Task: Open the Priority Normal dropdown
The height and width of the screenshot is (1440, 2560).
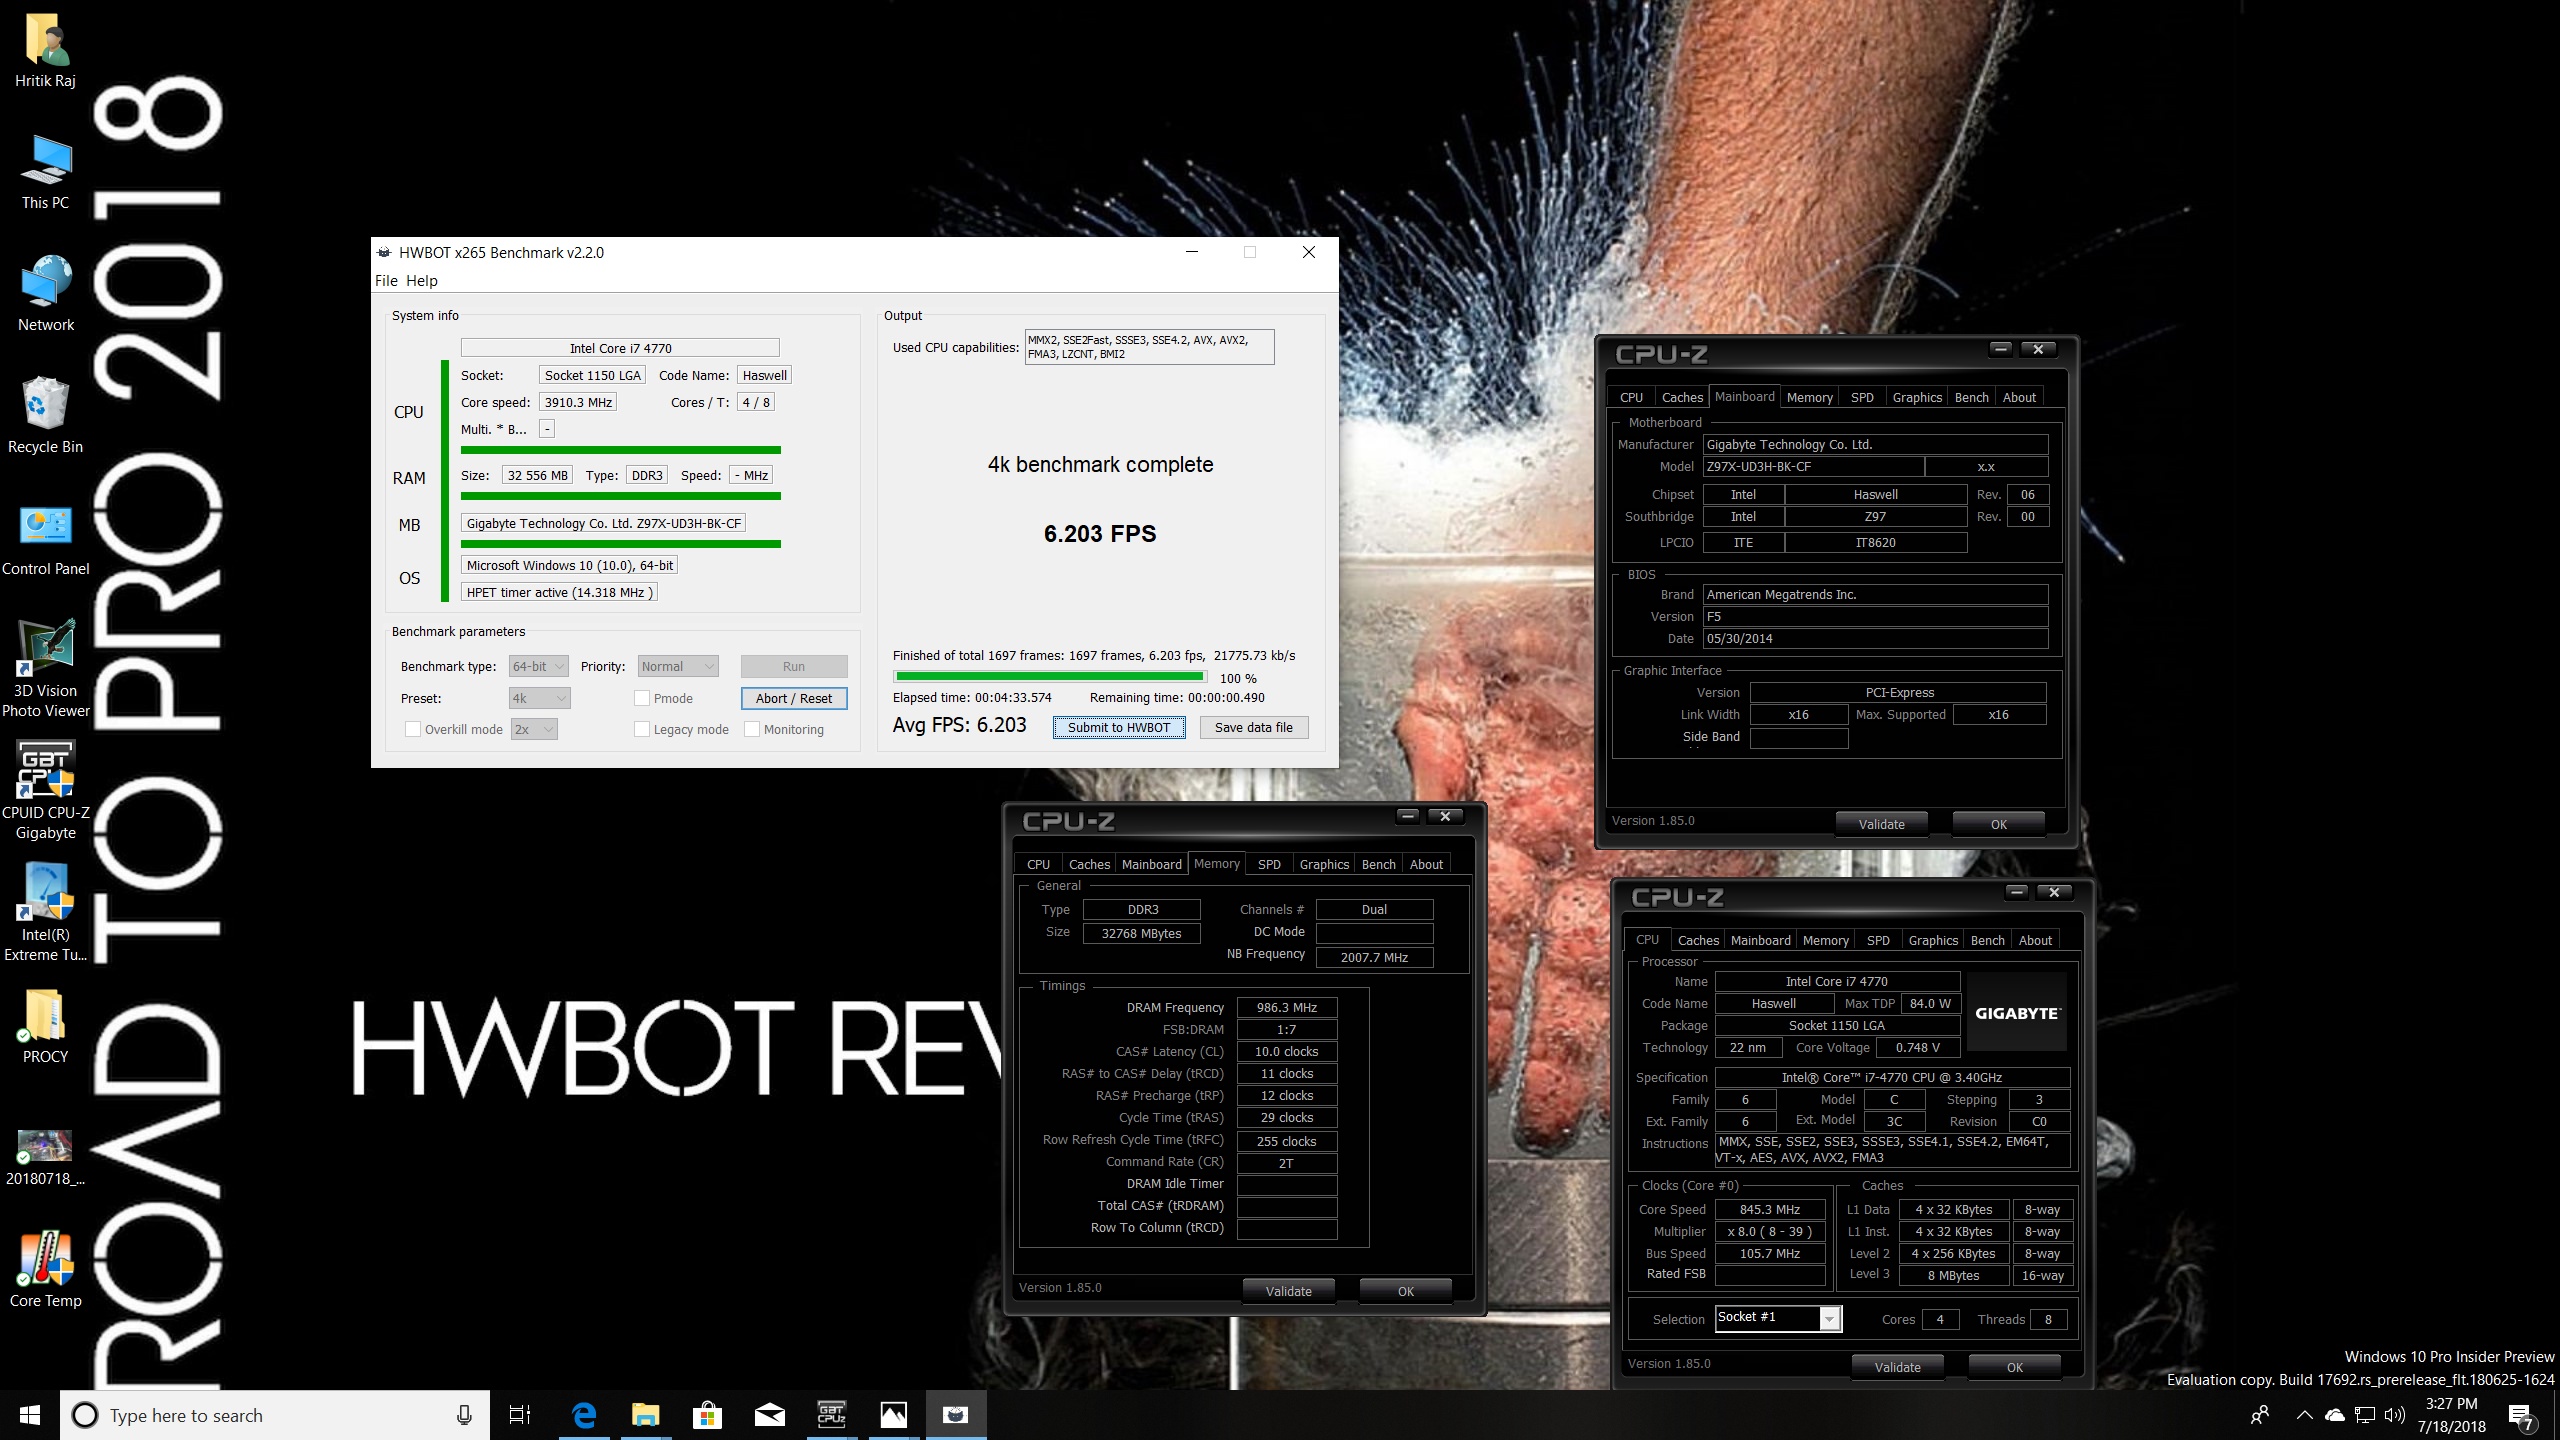Action: click(x=678, y=666)
